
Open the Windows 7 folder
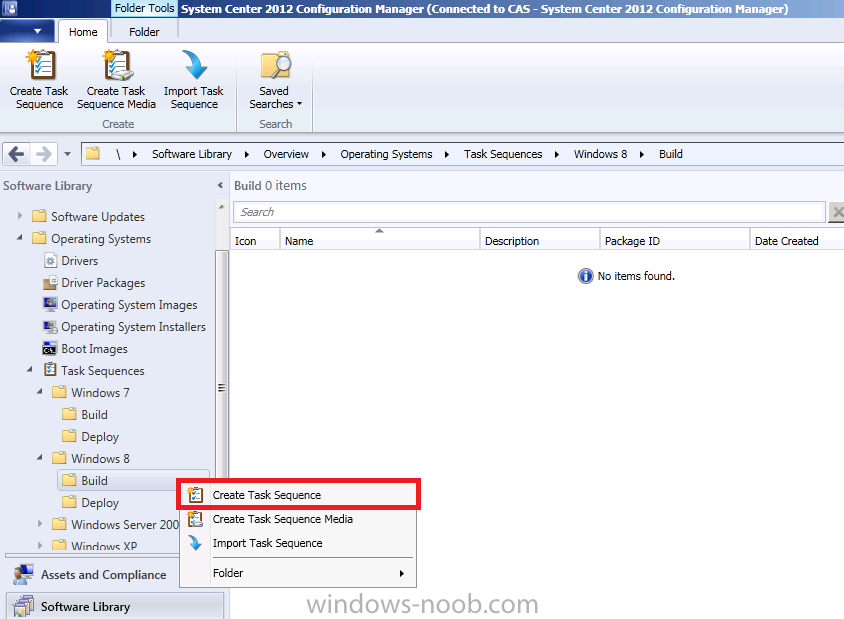pyautogui.click(x=100, y=393)
